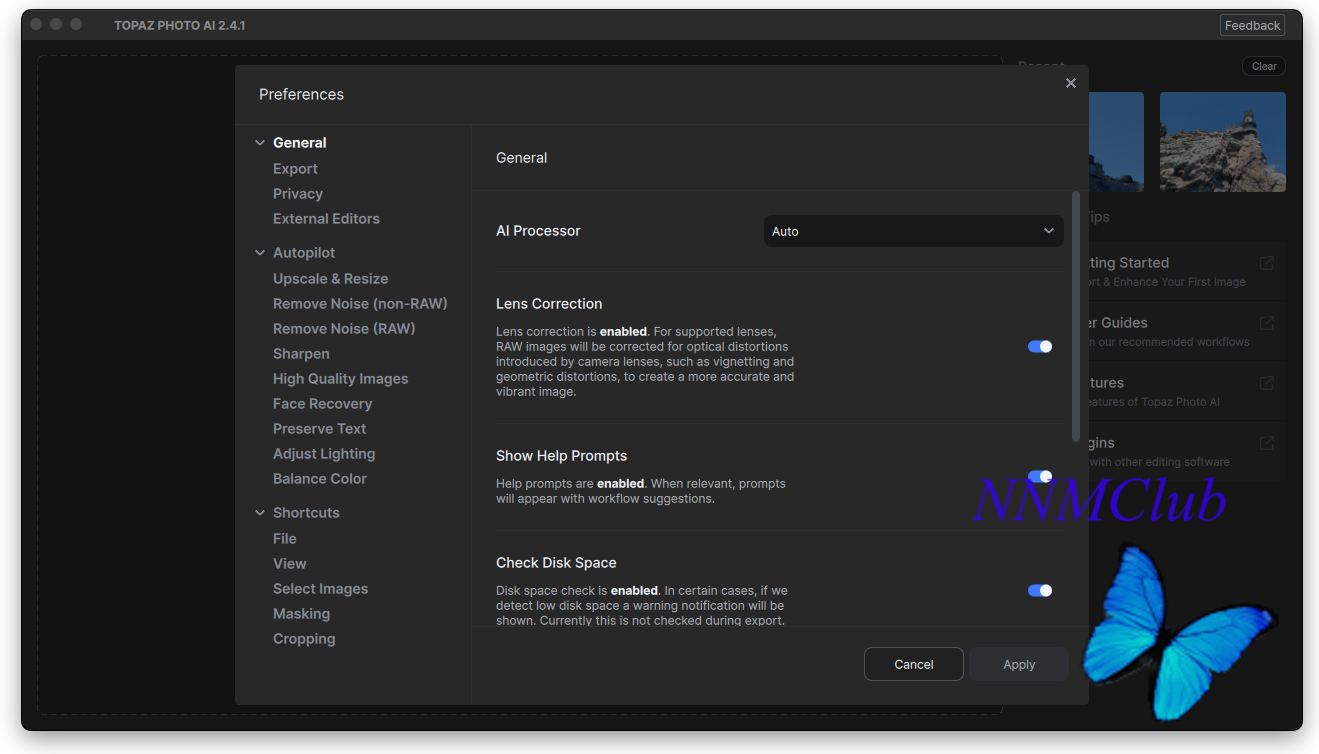Open External Editors preferences
This screenshot has width=1319, height=754.
[x=326, y=219]
